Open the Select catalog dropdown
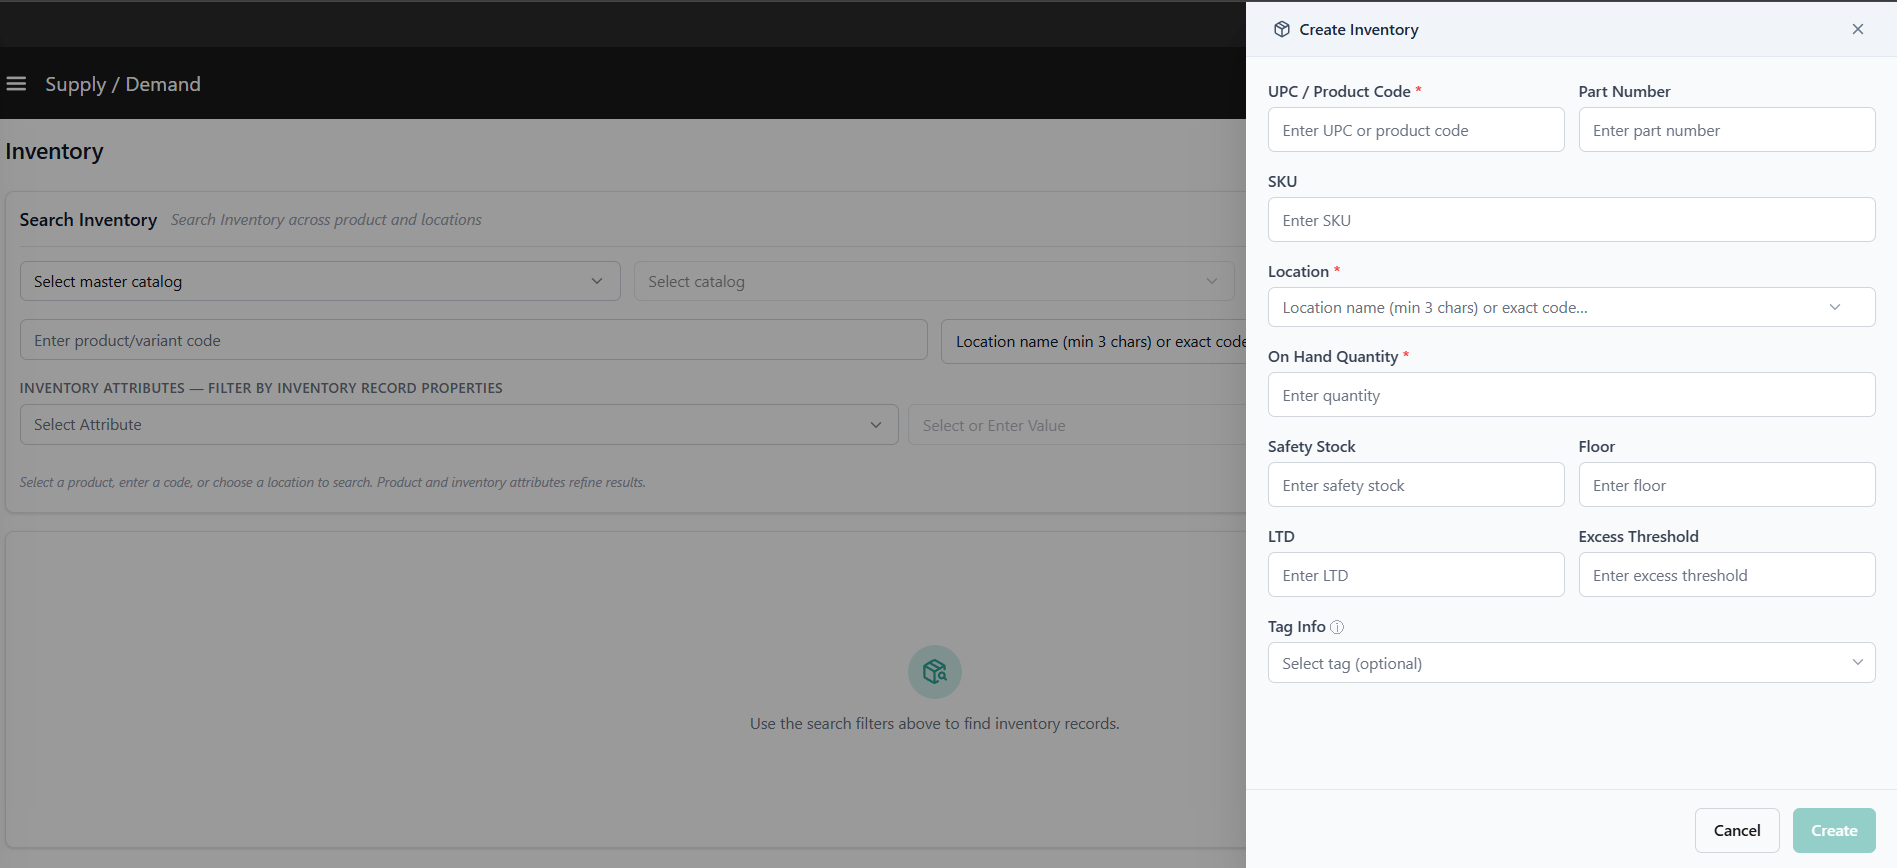Viewport: 1897px width, 868px height. 934,281
